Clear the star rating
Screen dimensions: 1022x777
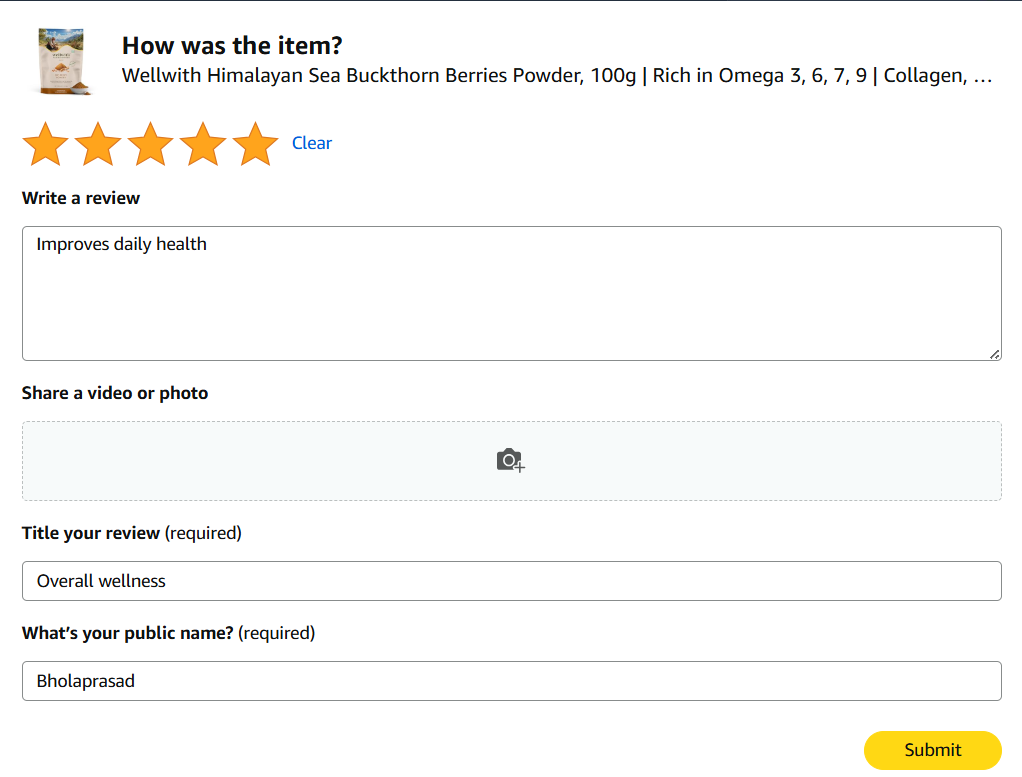point(312,143)
